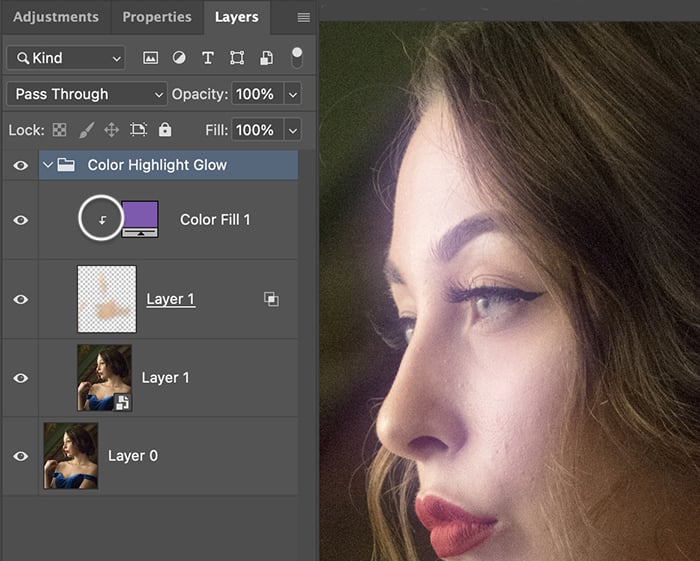Filter for smart objects icon
Viewport: 700px width, 561px height.
[267, 58]
